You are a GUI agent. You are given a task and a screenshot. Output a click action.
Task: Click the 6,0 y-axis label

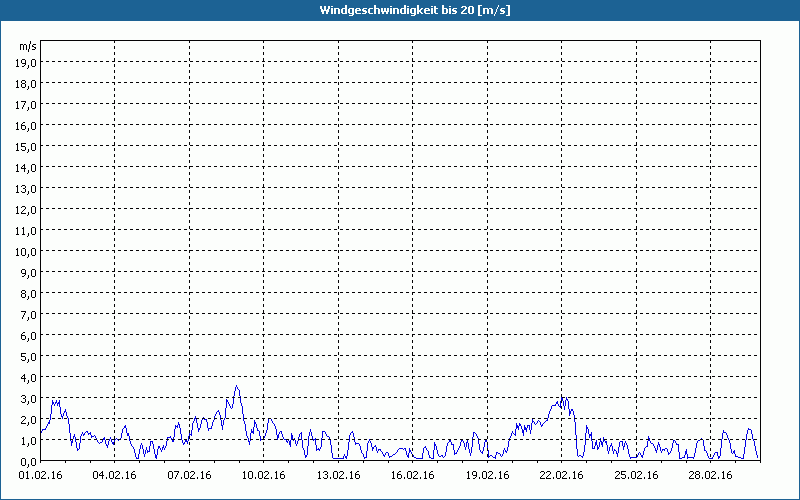(x=28, y=336)
